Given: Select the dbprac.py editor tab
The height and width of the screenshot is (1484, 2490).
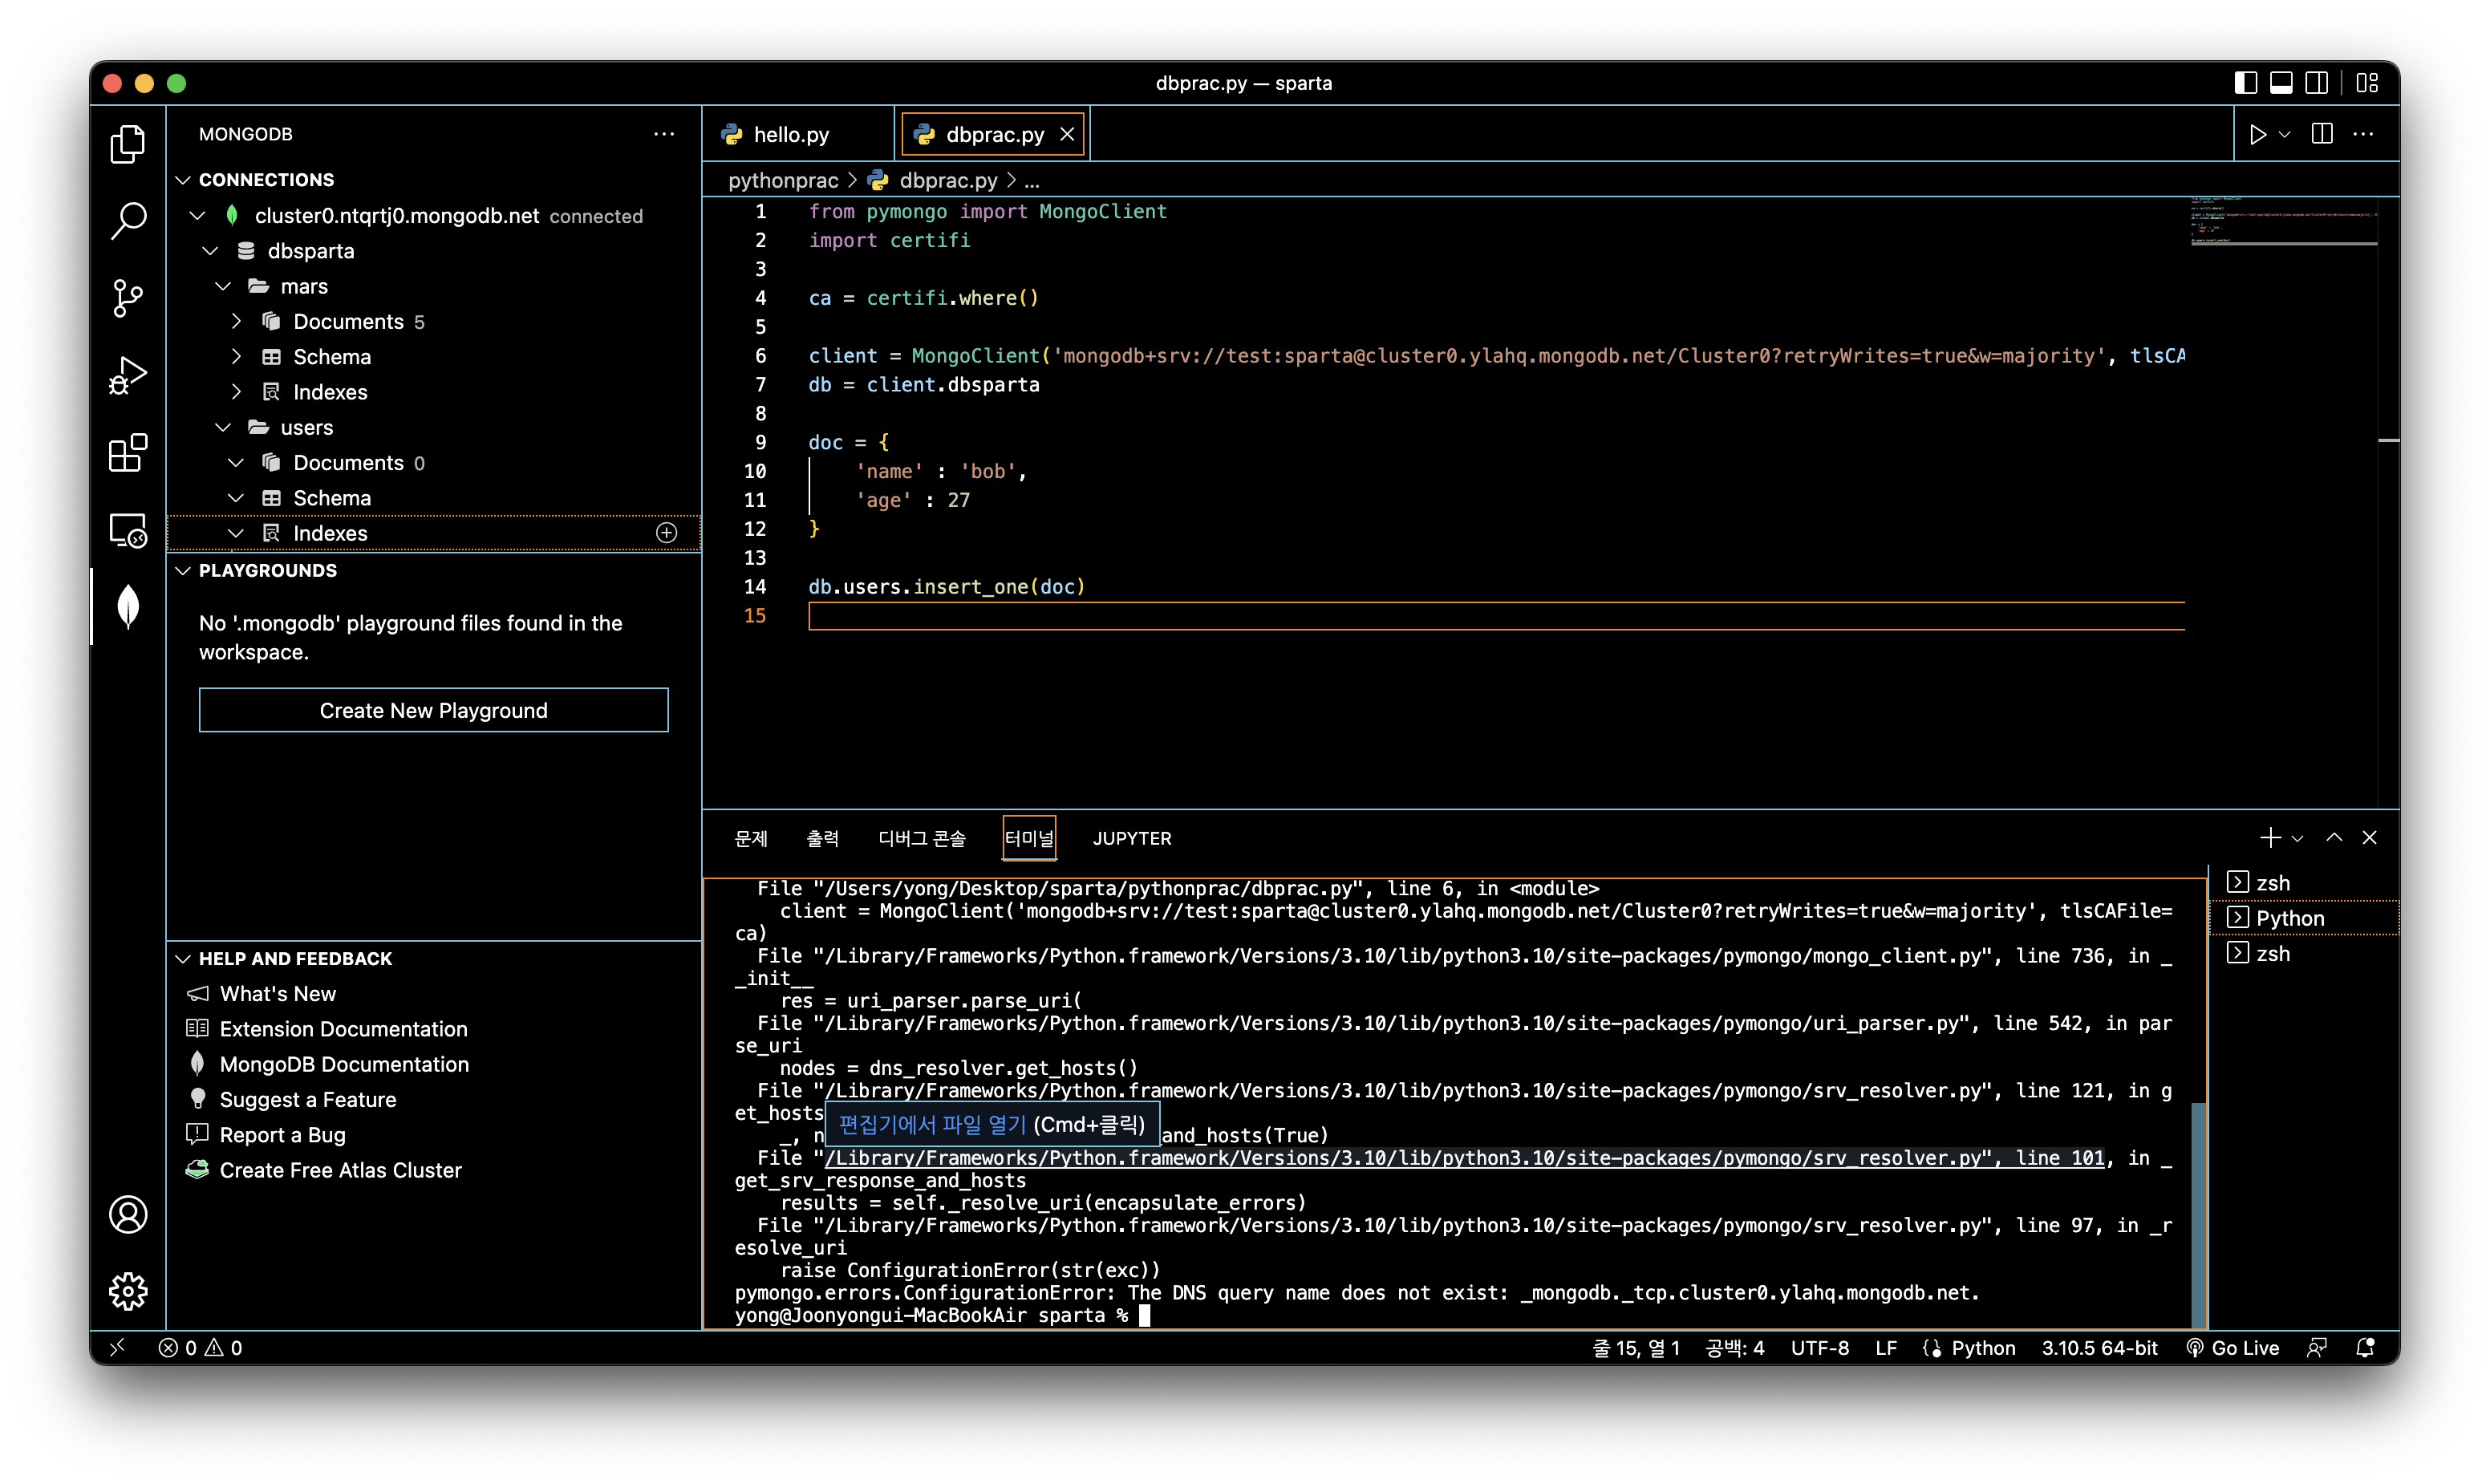Looking at the screenshot, I should click(994, 134).
